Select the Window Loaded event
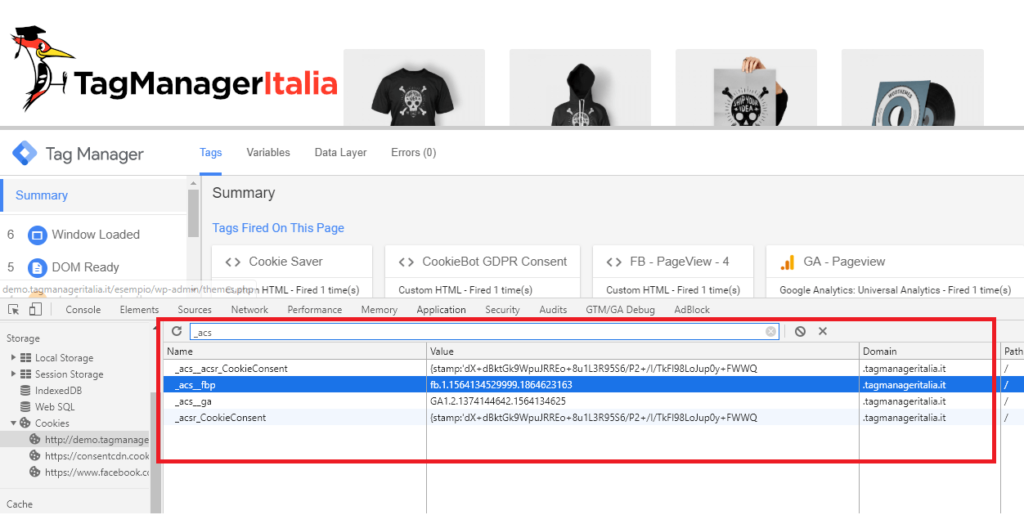Viewport: 1024px width, 515px height. 95,234
